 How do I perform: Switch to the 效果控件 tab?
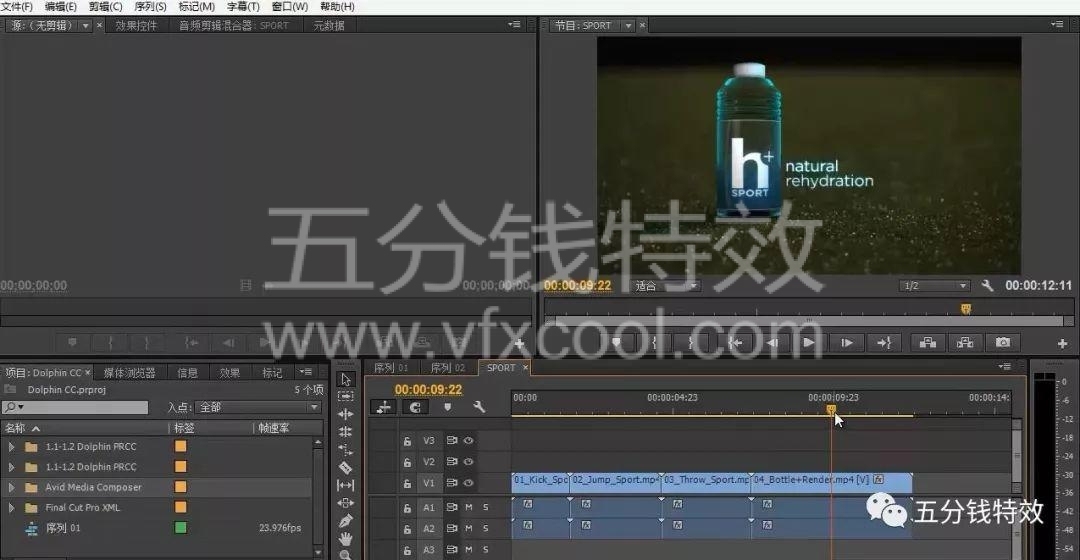pos(136,25)
